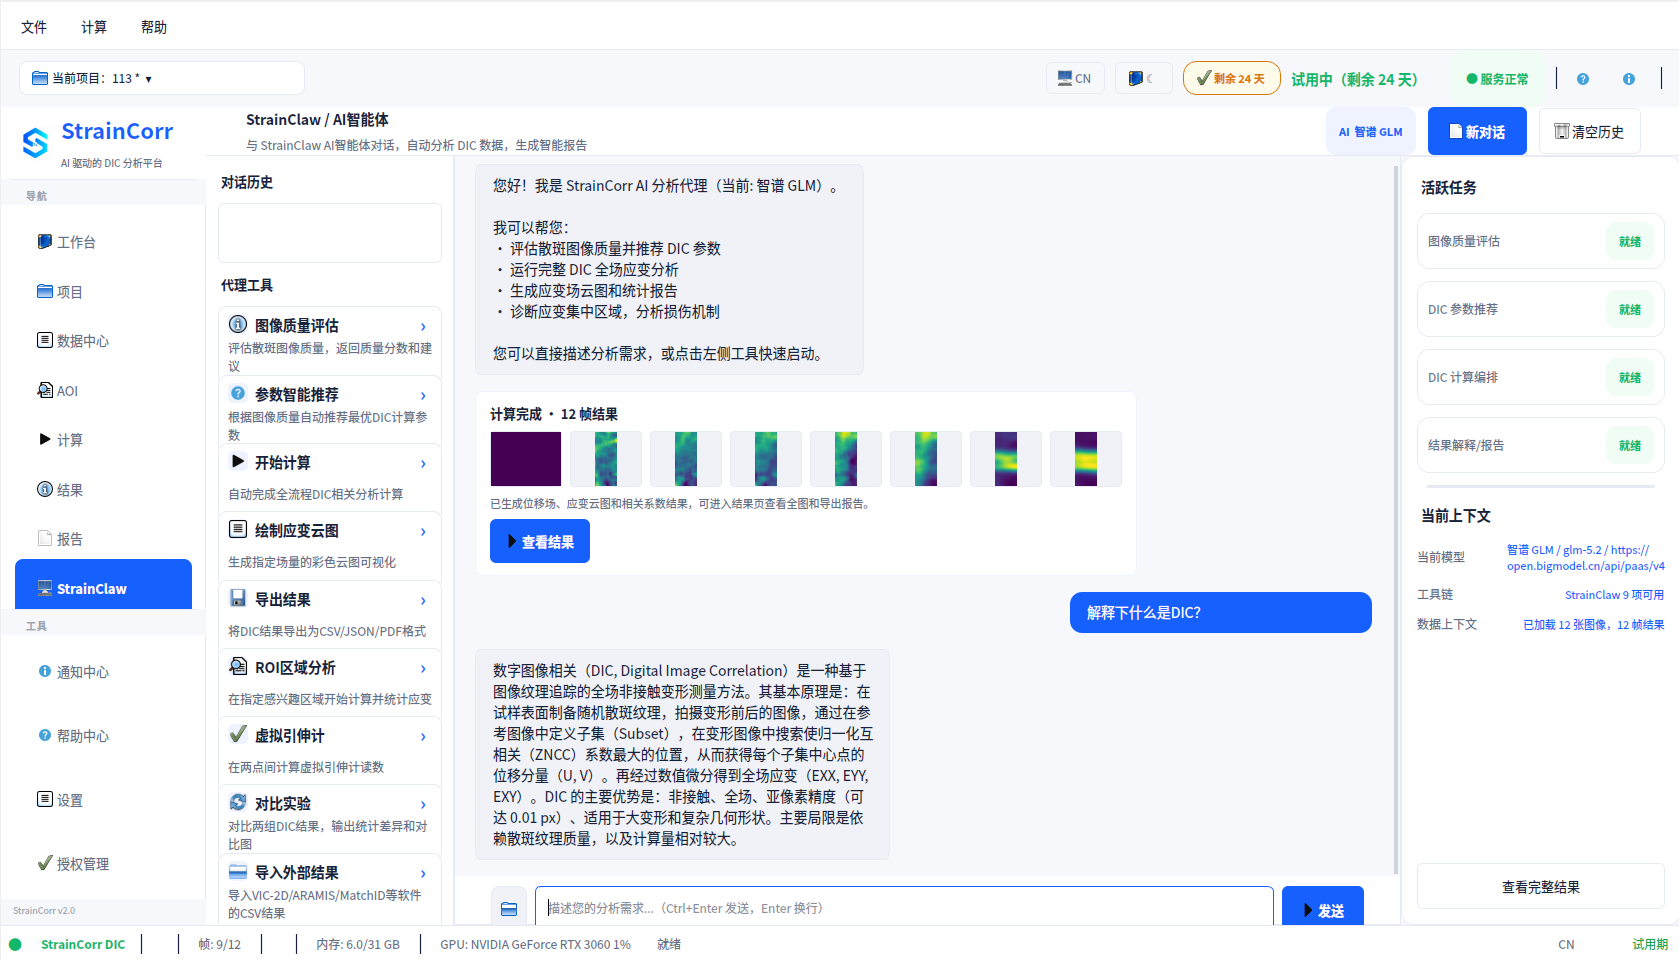1679x960 pixels.
Task: Open 设置 in the sidebar
Action: coord(103,800)
